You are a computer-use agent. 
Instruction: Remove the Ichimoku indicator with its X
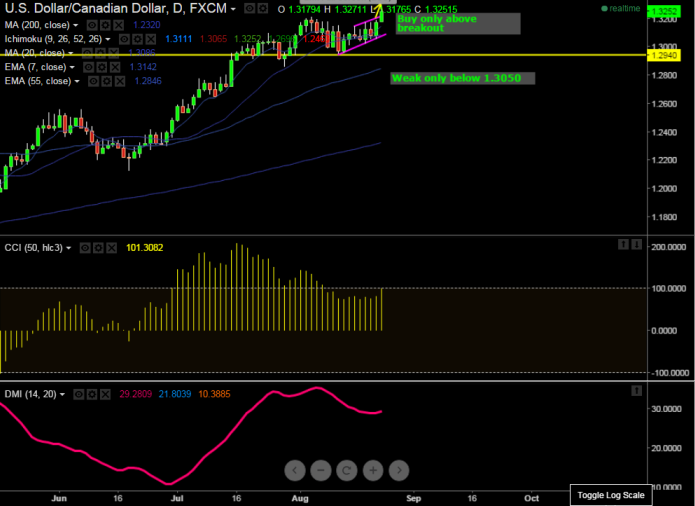coord(151,39)
